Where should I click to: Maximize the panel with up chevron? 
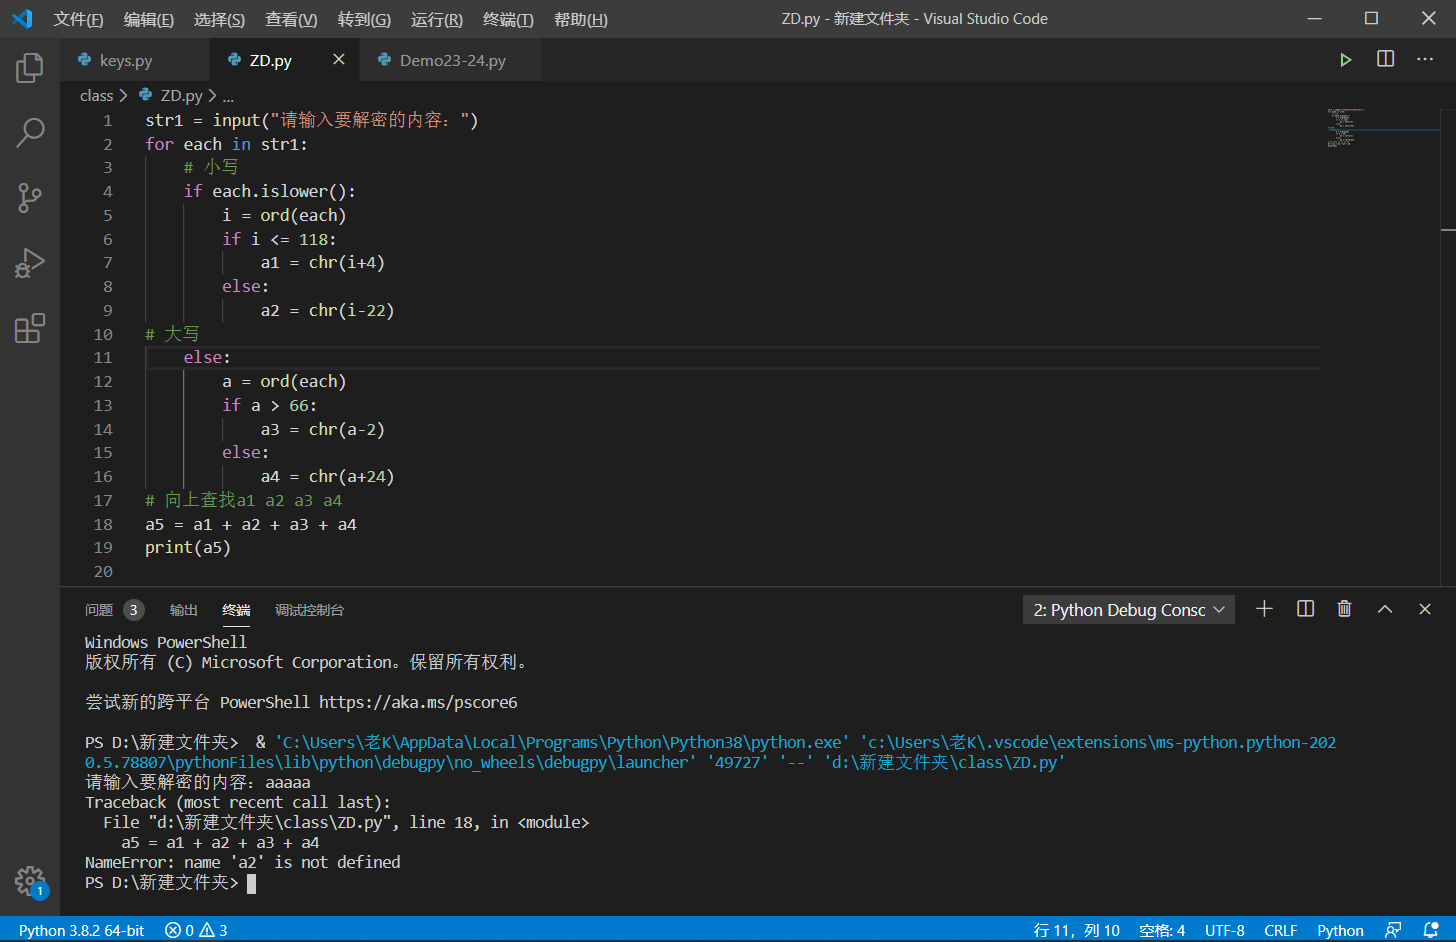point(1385,609)
